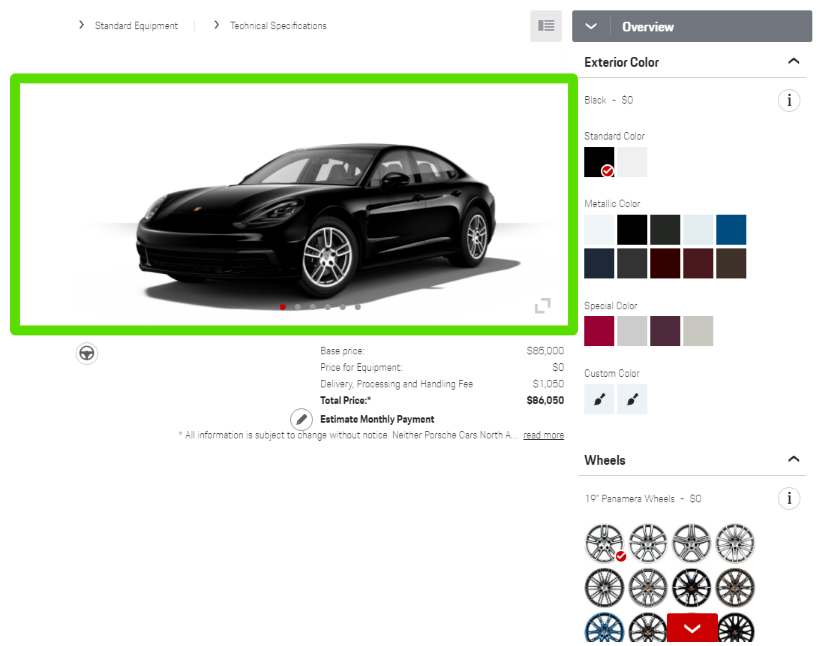Open the Standard Equipment section

point(136,26)
